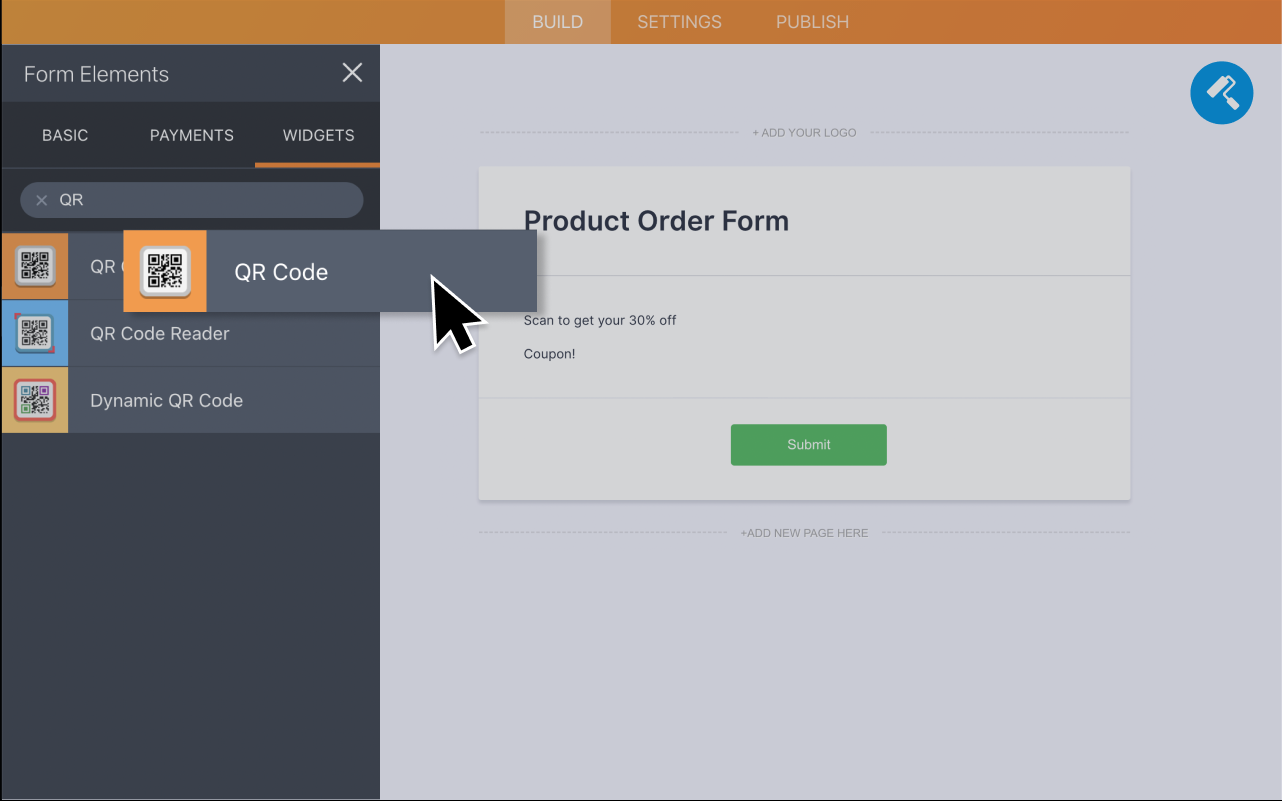Screen dimensions: 1282x801
Task: Click ADD NEW PAGE HERE
Action: (x=804, y=533)
